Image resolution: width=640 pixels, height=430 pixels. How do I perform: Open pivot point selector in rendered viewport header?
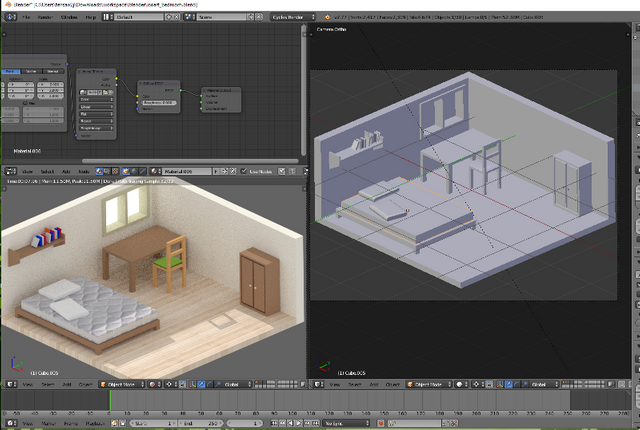pos(171,384)
